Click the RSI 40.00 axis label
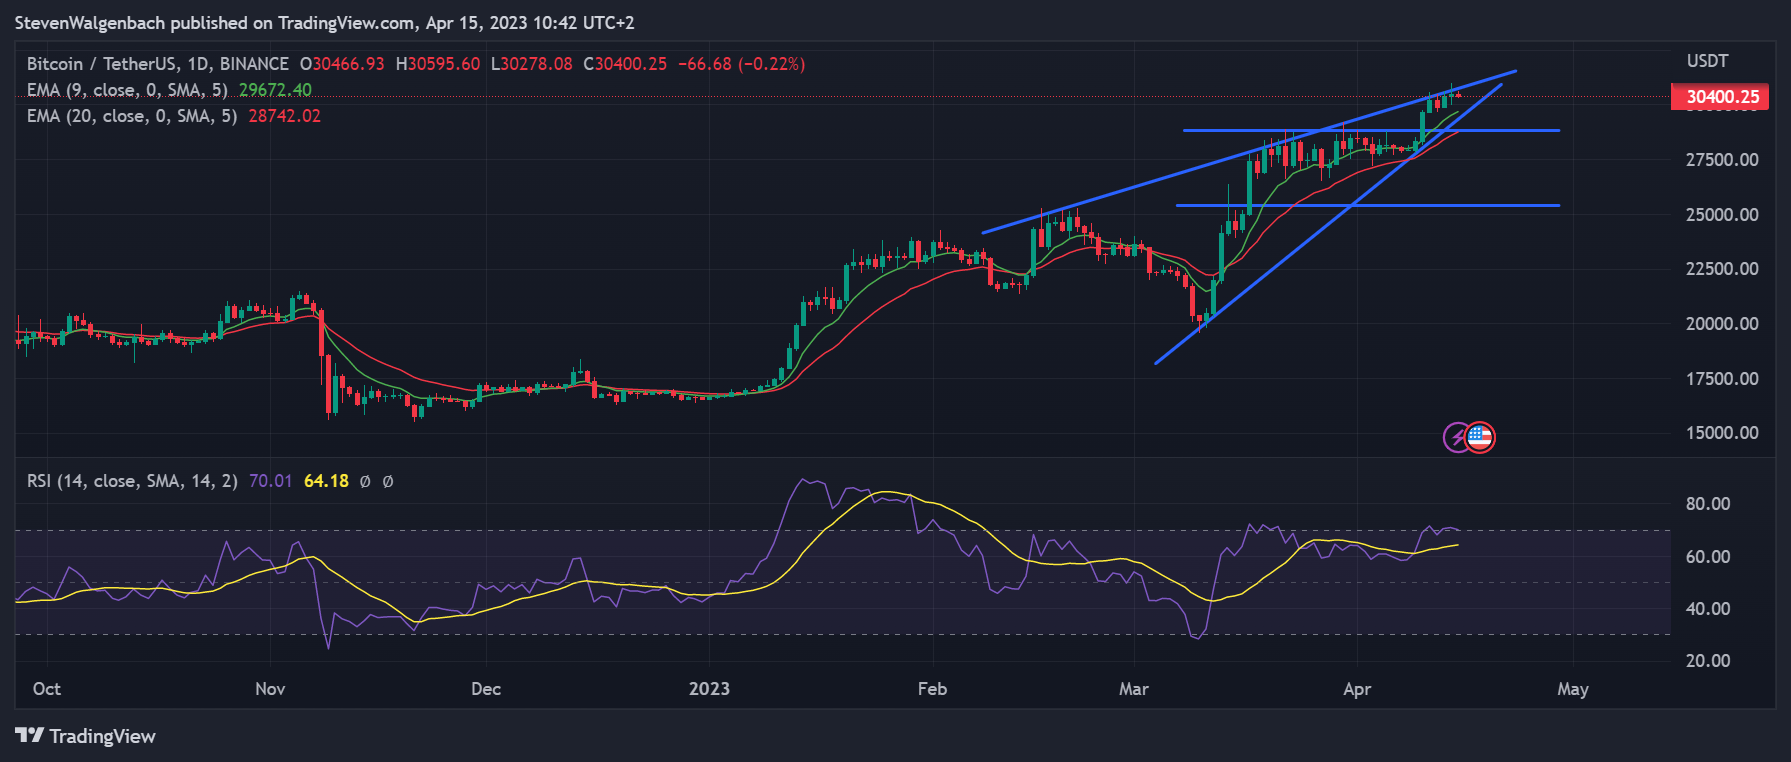The width and height of the screenshot is (1791, 762). [1708, 609]
